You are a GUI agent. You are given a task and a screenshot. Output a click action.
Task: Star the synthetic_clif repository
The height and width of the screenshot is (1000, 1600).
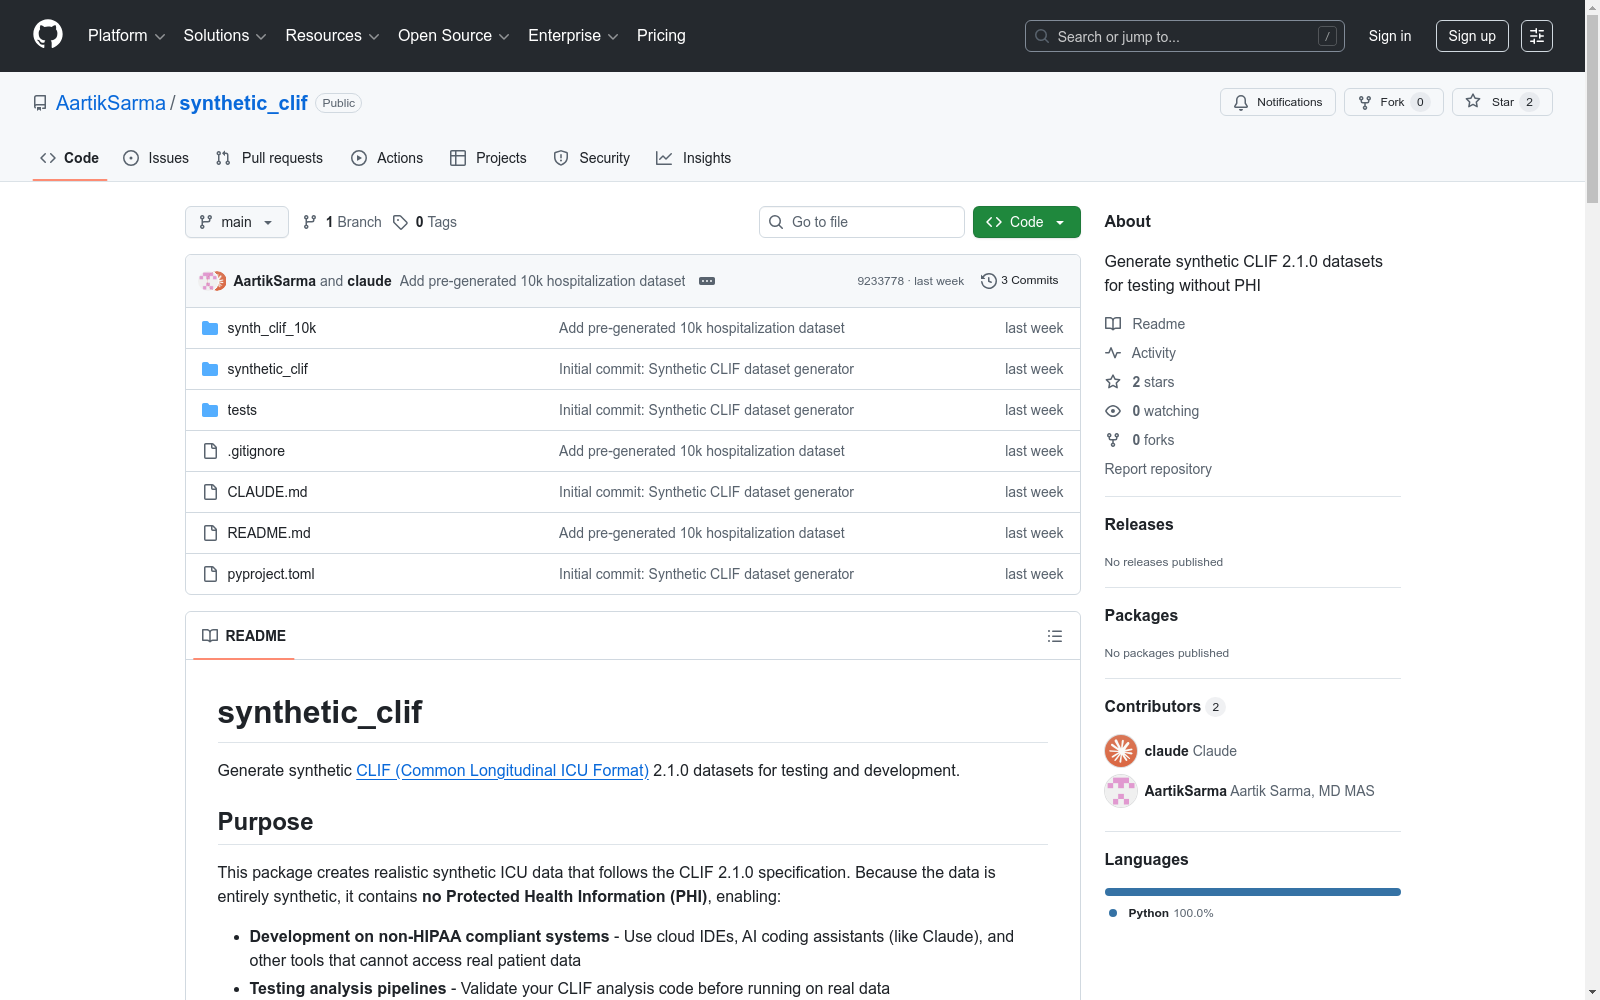coord(1502,102)
